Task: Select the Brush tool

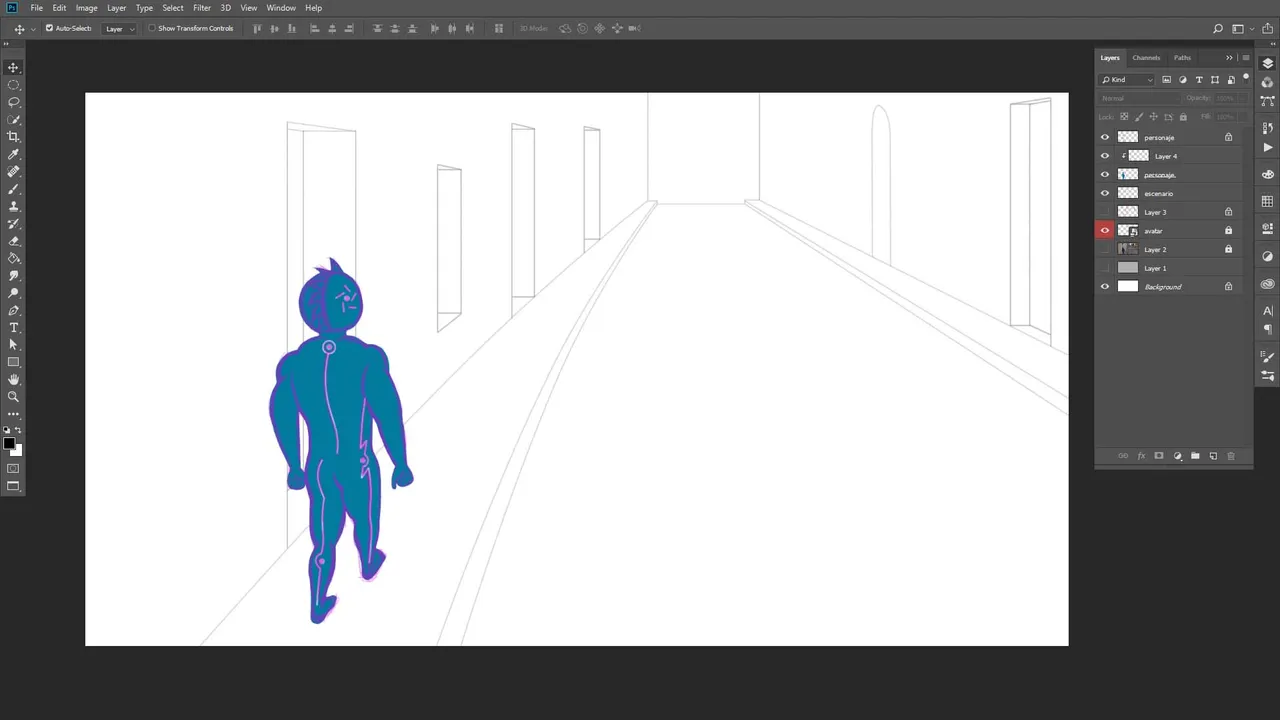Action: point(13,189)
